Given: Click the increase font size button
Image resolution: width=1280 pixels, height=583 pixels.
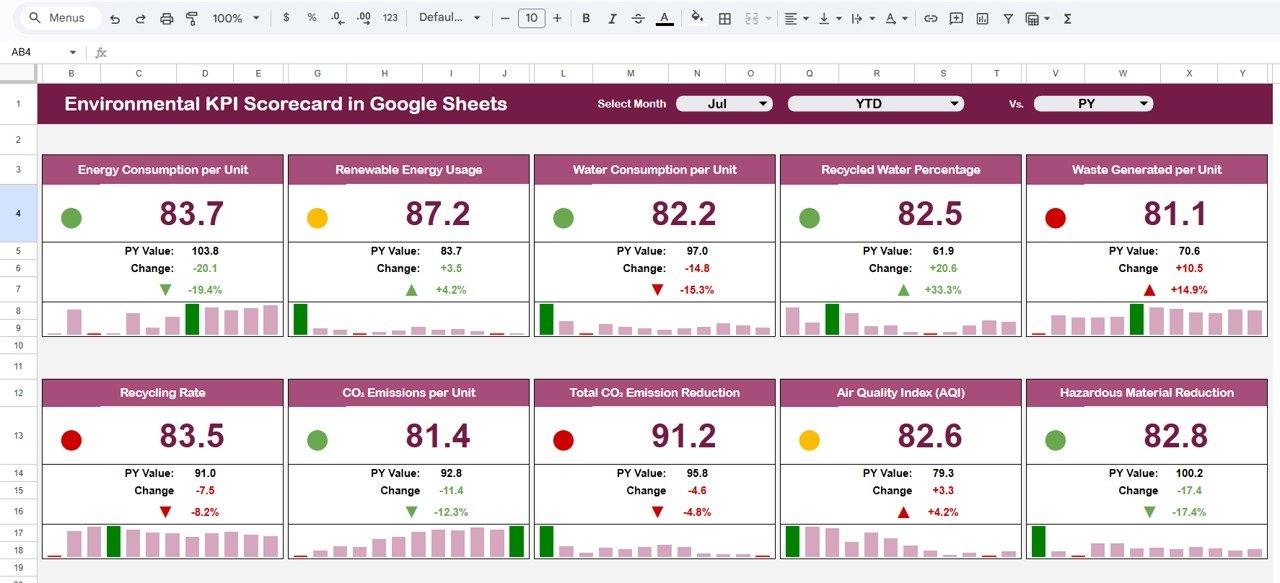Looking at the screenshot, I should click(x=556, y=17).
